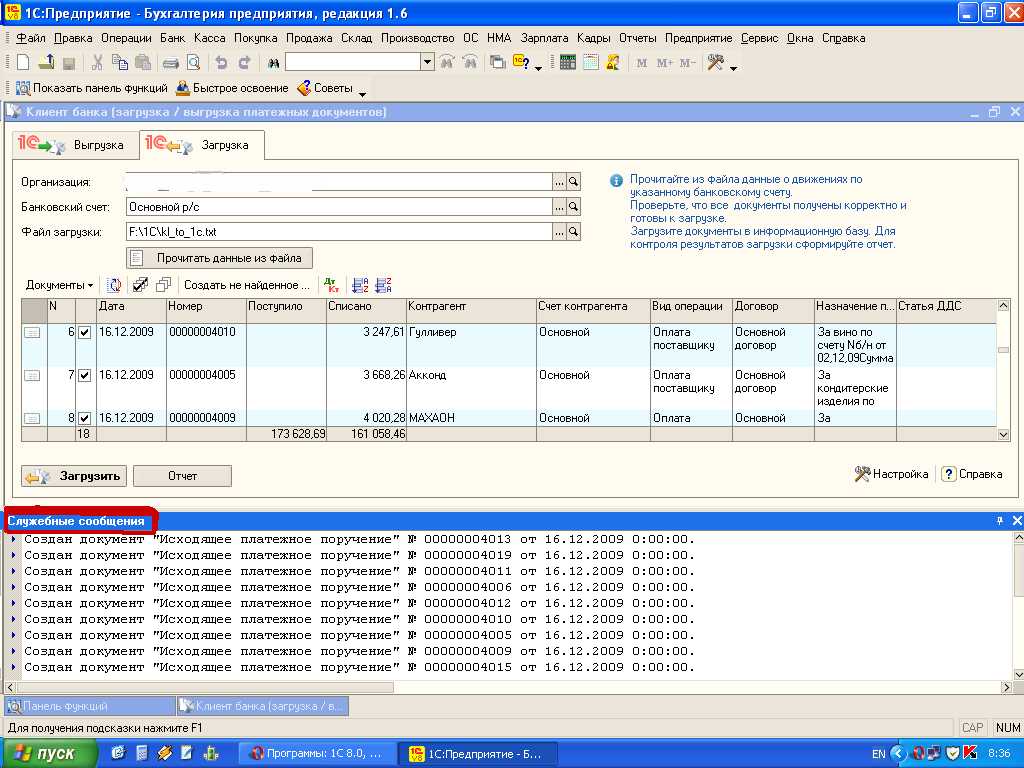Viewport: 1024px width, 768px height.
Task: Click the Прочитать данные из файла button
Action: [x=219, y=257]
